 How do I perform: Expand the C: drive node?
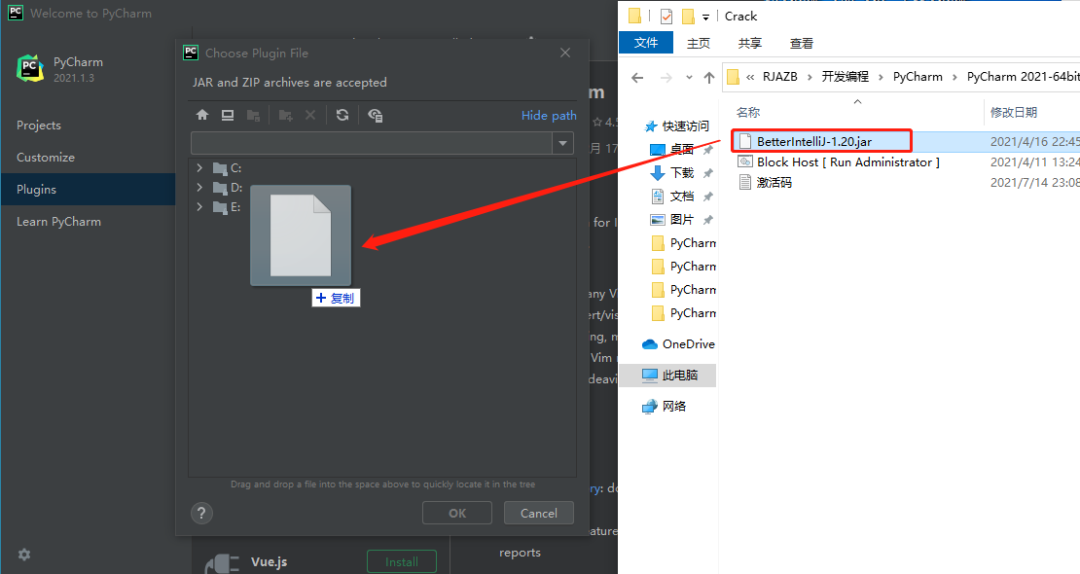[x=200, y=167]
